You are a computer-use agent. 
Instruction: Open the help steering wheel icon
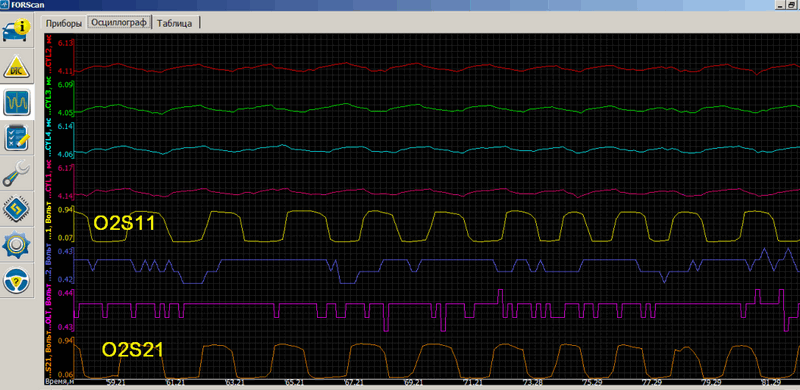pyautogui.click(x=17, y=280)
